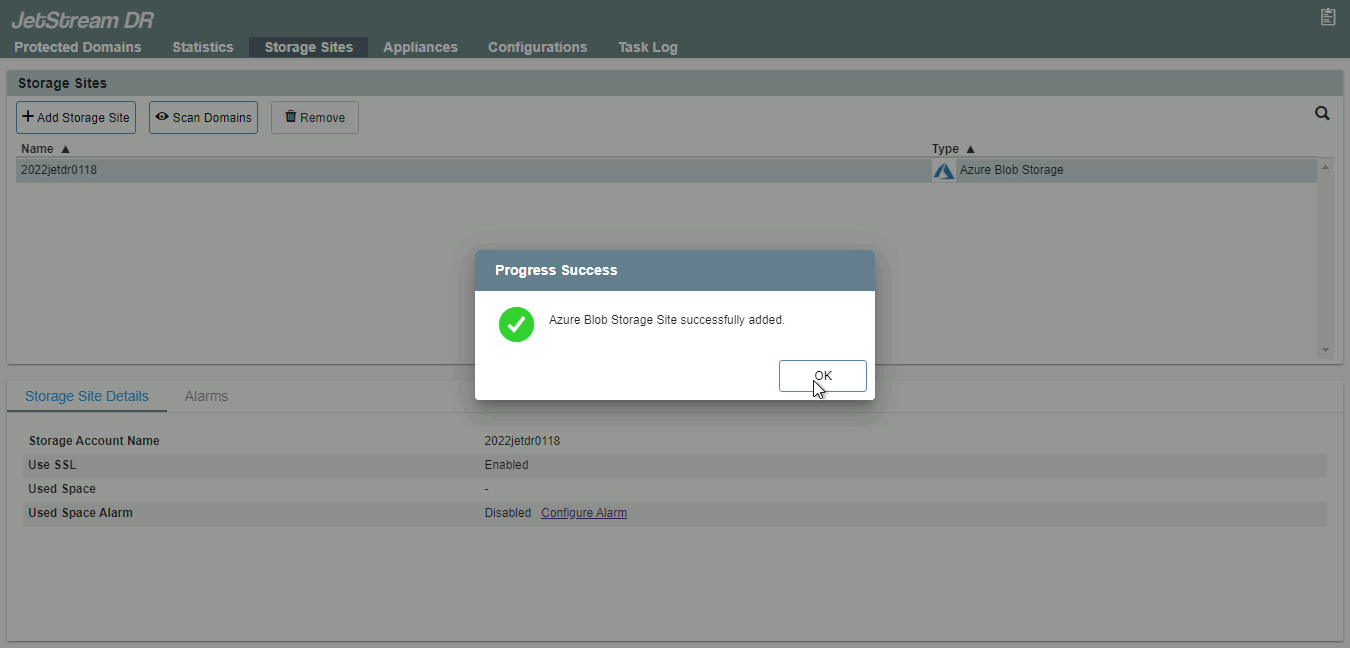
Task: Click the Remove button
Action: (314, 117)
